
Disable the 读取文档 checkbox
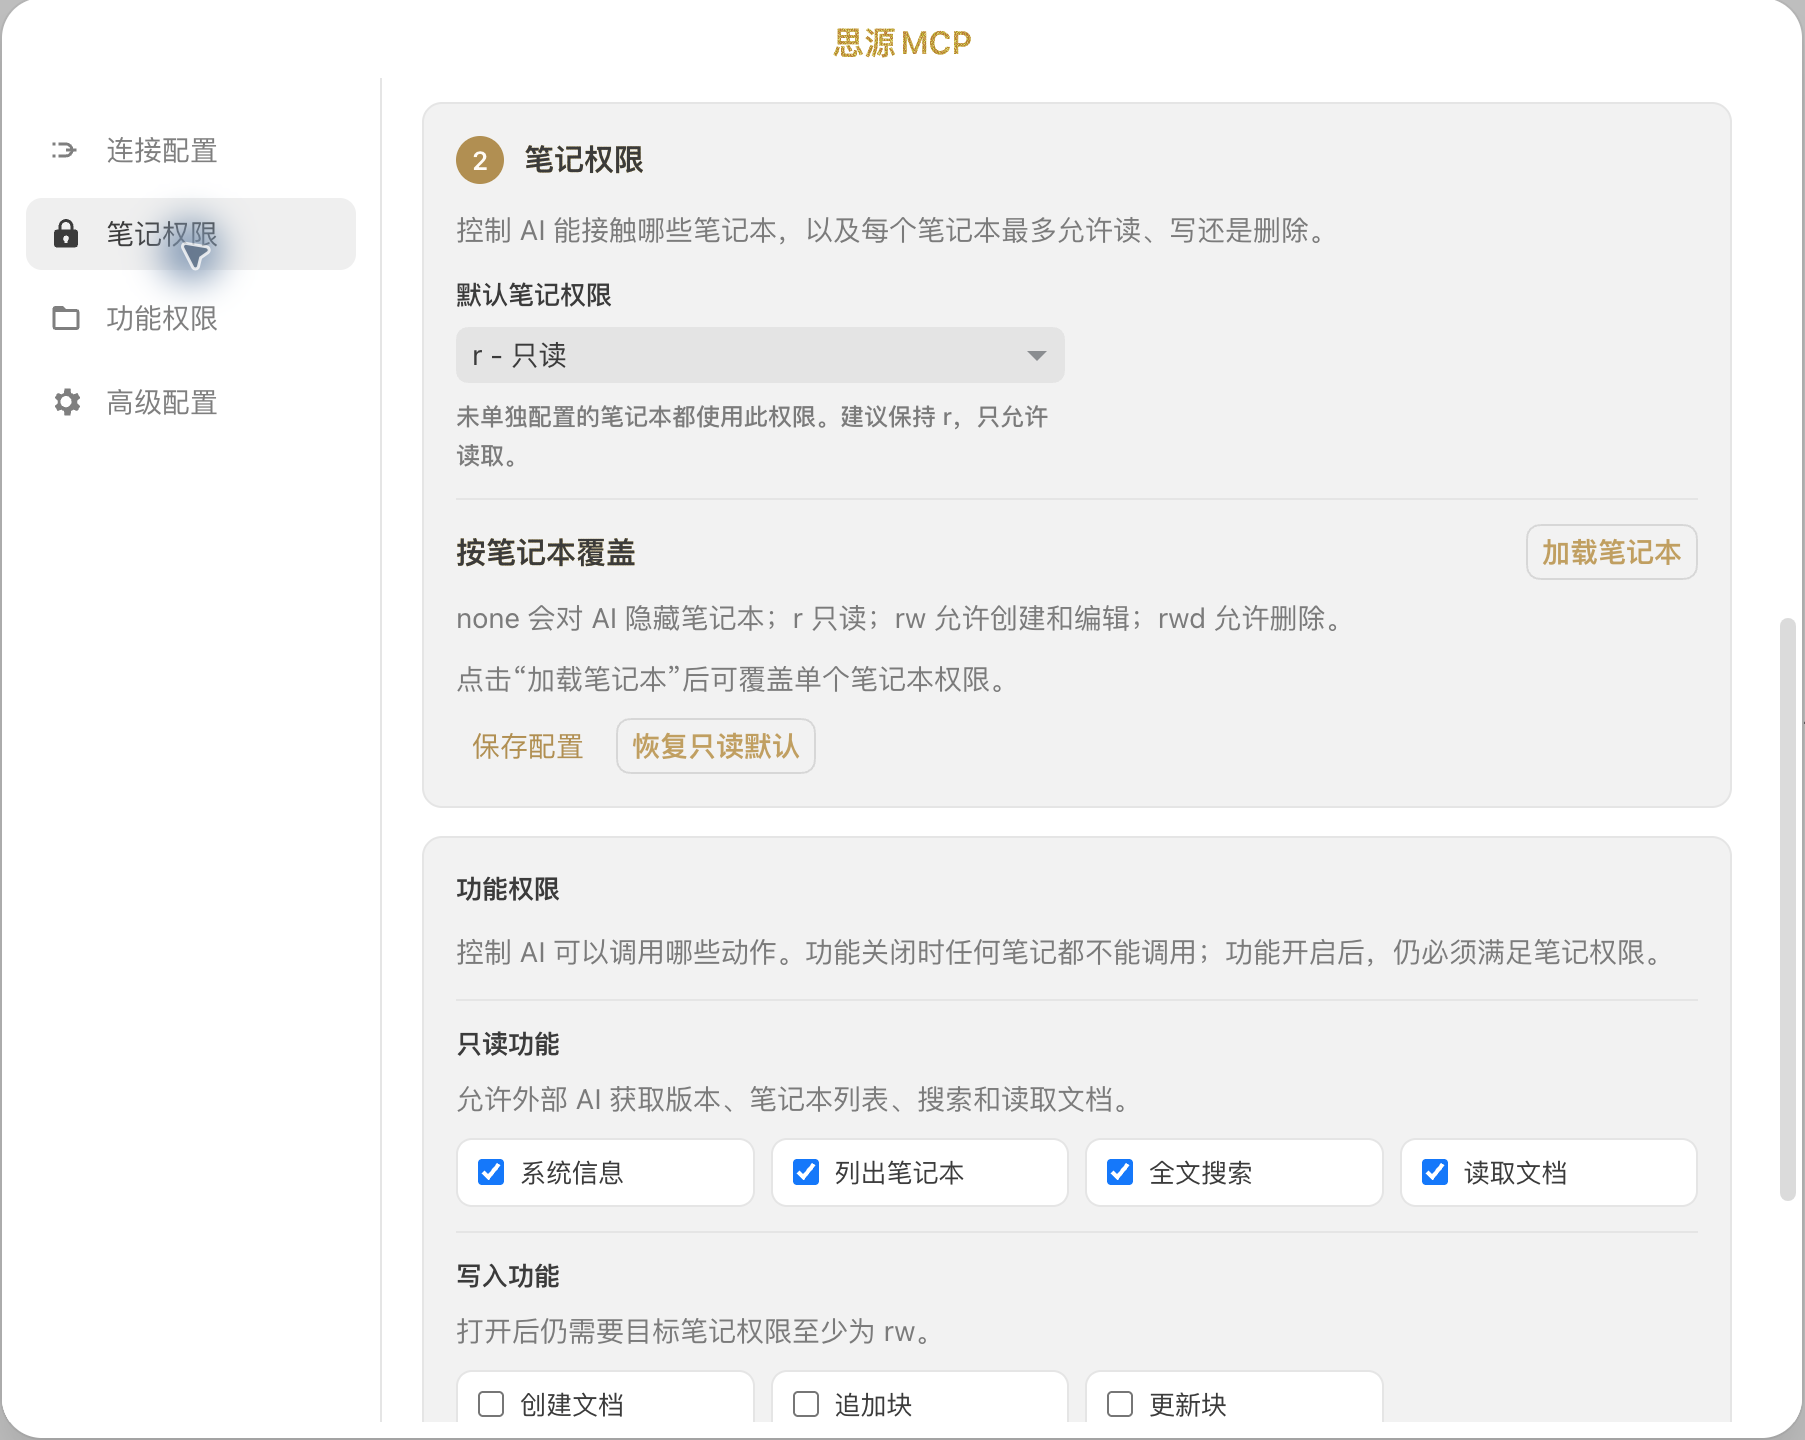point(1435,1172)
